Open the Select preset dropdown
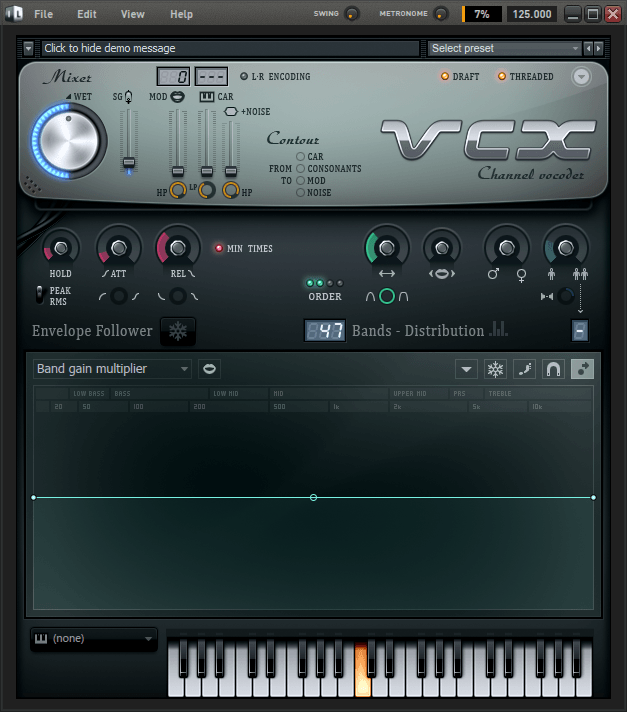 tap(504, 48)
